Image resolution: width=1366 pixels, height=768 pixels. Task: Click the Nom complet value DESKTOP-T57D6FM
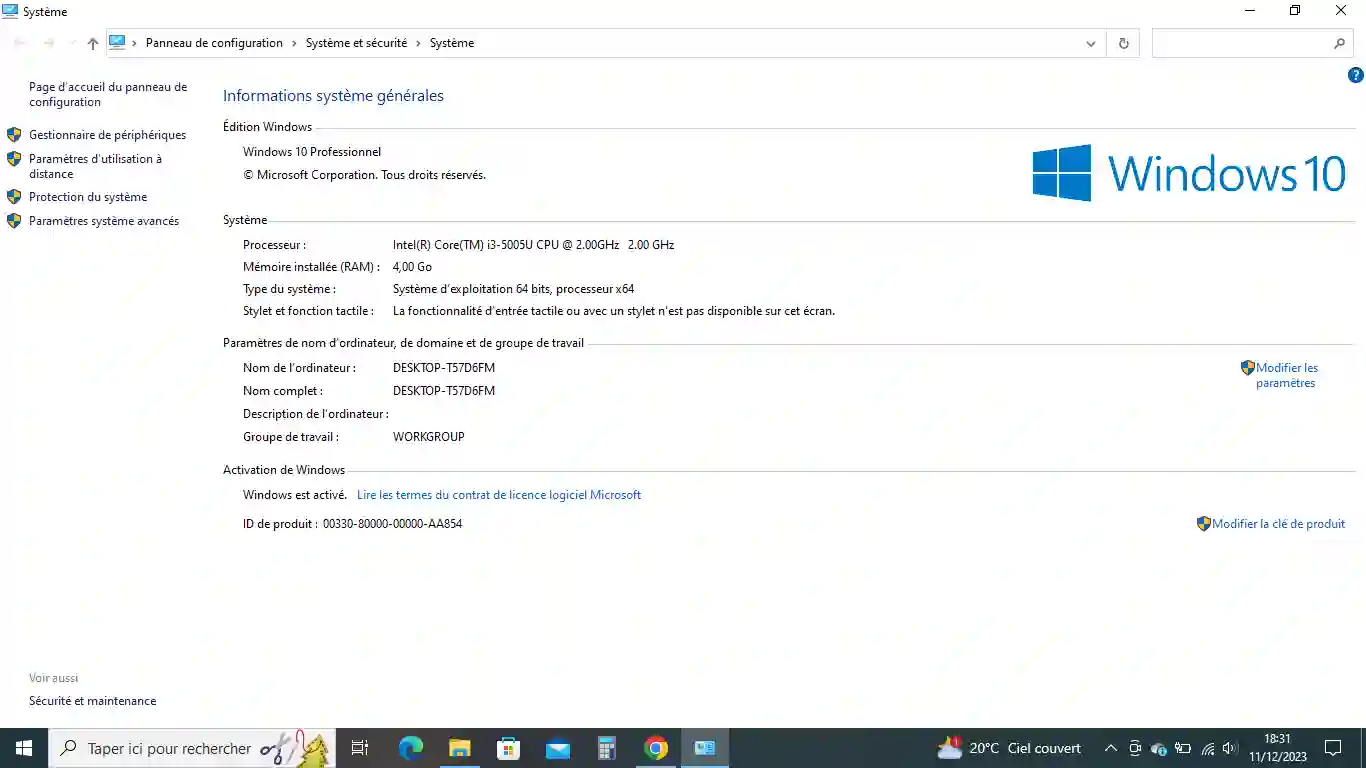[x=444, y=391]
